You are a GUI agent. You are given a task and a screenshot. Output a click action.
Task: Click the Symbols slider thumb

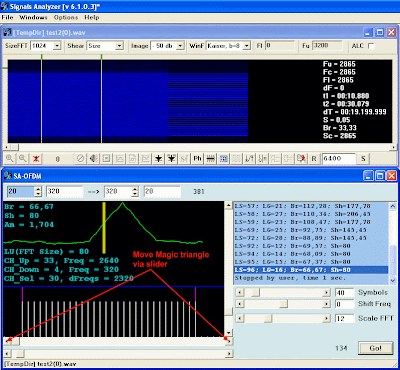click(255, 293)
